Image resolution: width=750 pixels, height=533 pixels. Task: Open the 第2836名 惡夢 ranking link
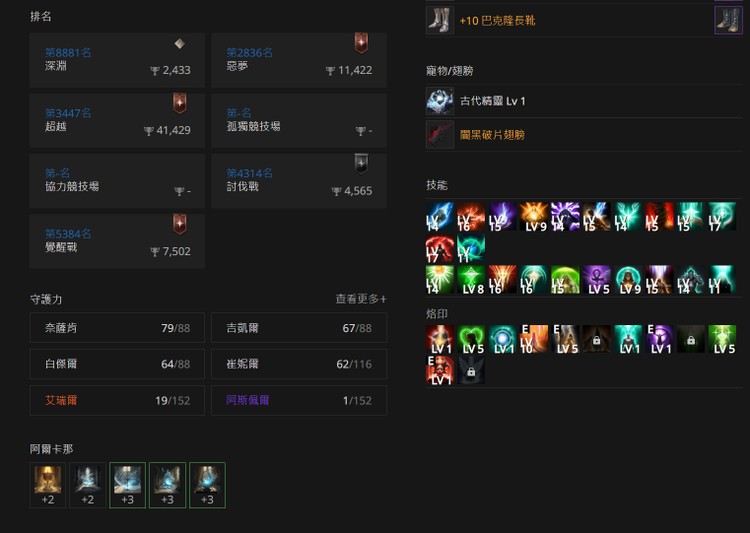pos(249,53)
